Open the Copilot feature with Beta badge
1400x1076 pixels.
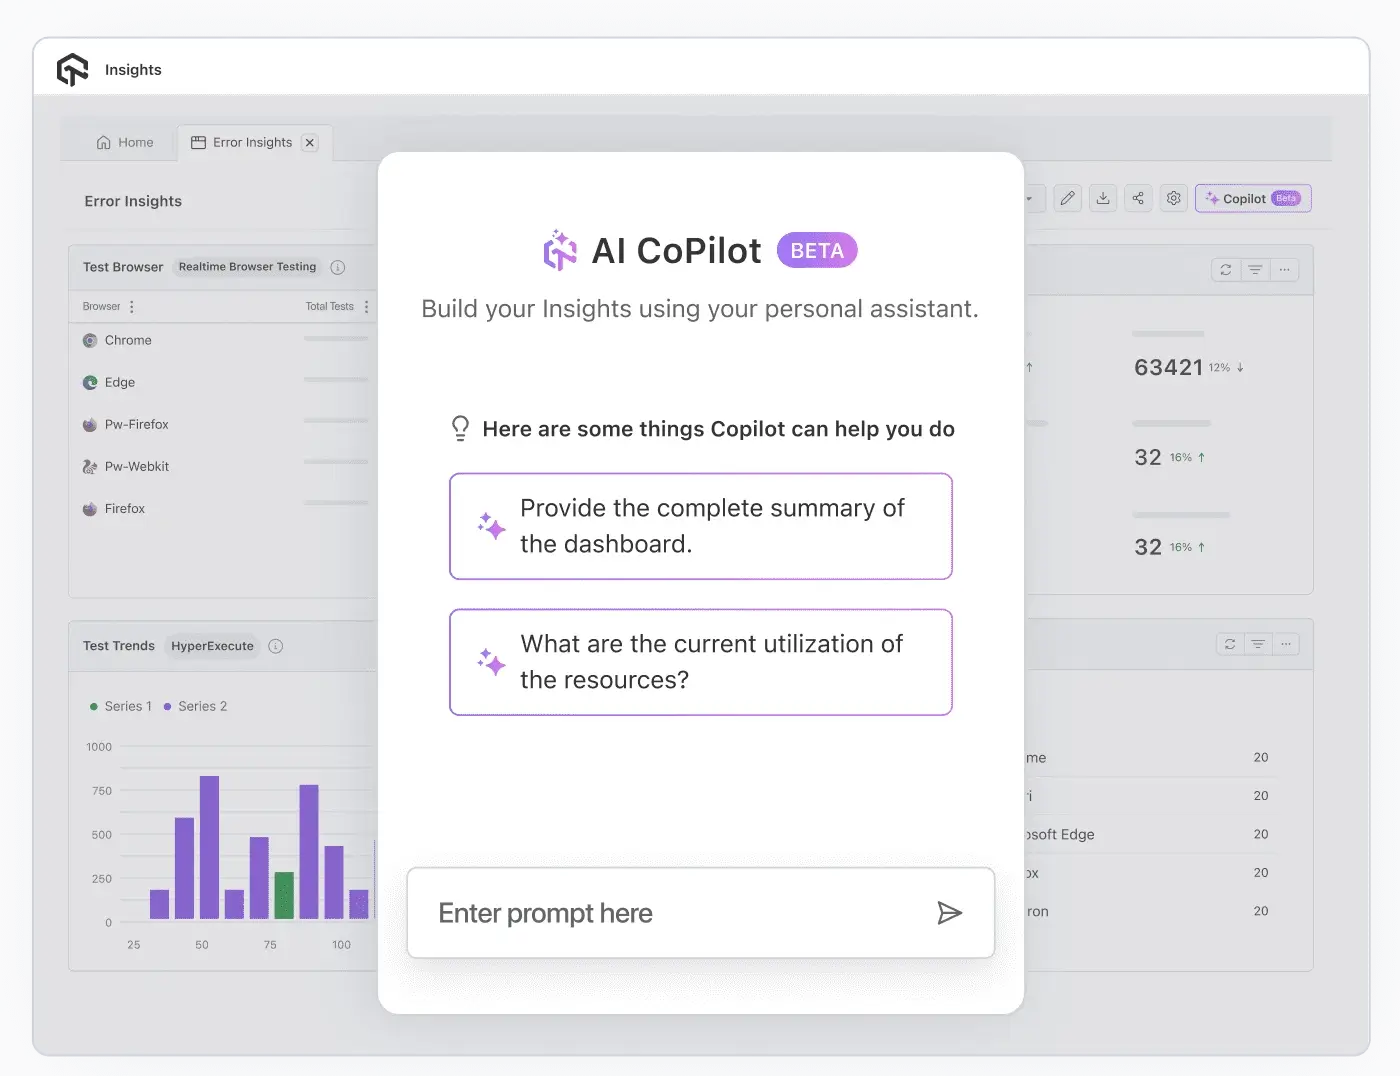click(1252, 198)
